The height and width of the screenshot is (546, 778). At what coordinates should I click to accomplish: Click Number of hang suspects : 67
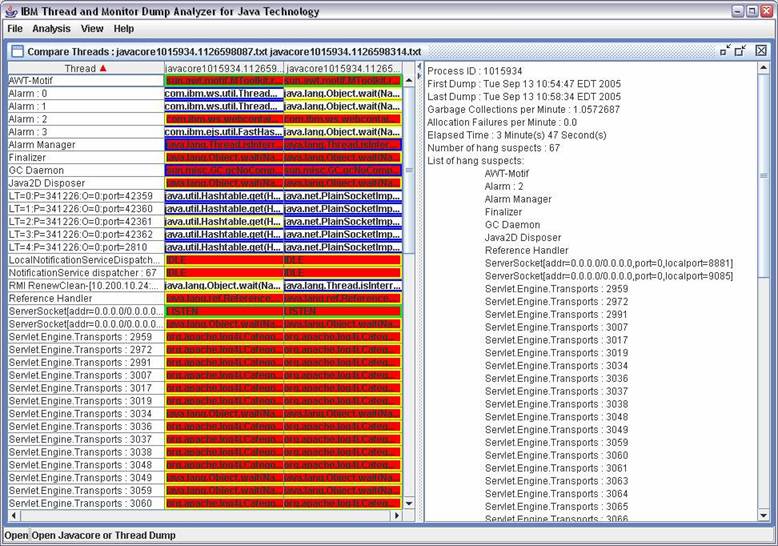click(494, 148)
